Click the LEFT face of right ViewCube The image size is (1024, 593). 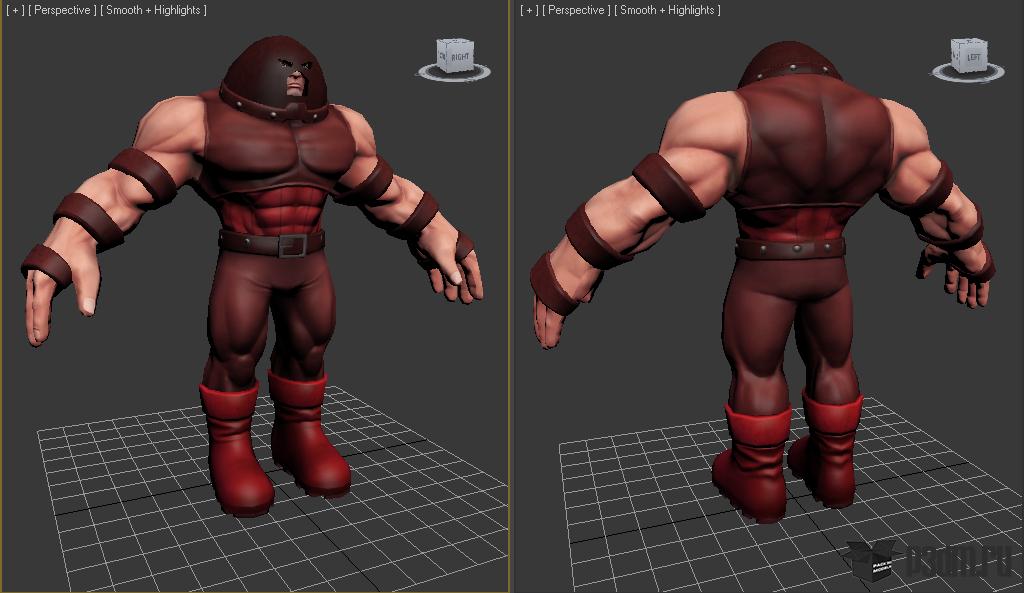(x=974, y=58)
